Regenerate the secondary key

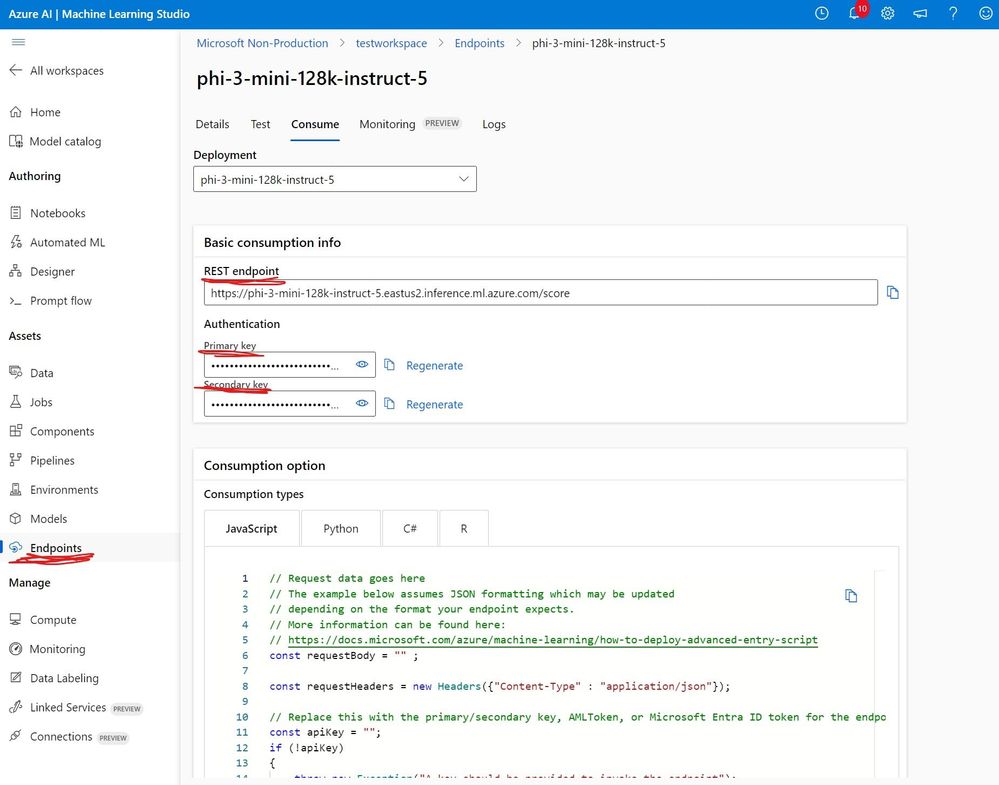point(435,405)
